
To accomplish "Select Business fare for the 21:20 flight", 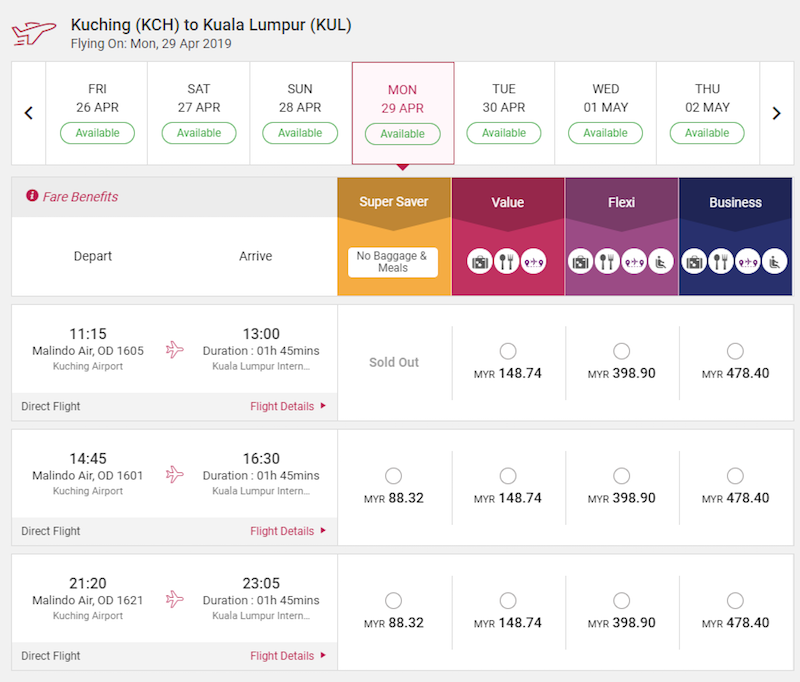I will (x=735, y=601).
